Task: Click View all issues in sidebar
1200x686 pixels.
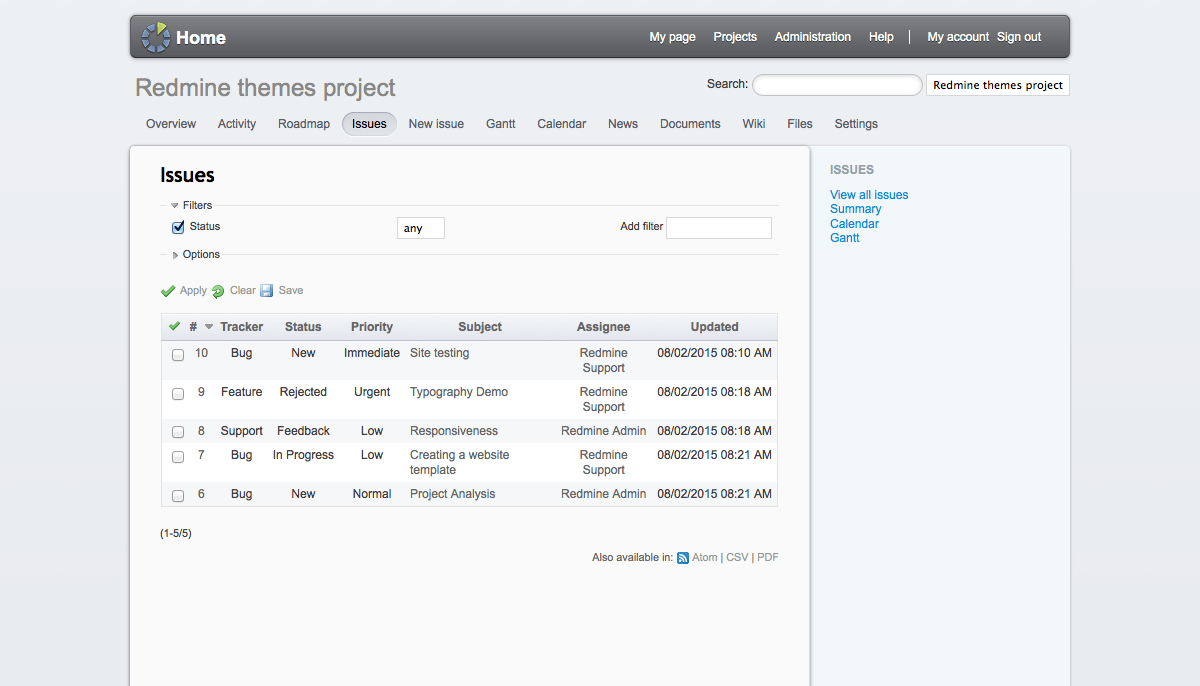Action: click(869, 195)
